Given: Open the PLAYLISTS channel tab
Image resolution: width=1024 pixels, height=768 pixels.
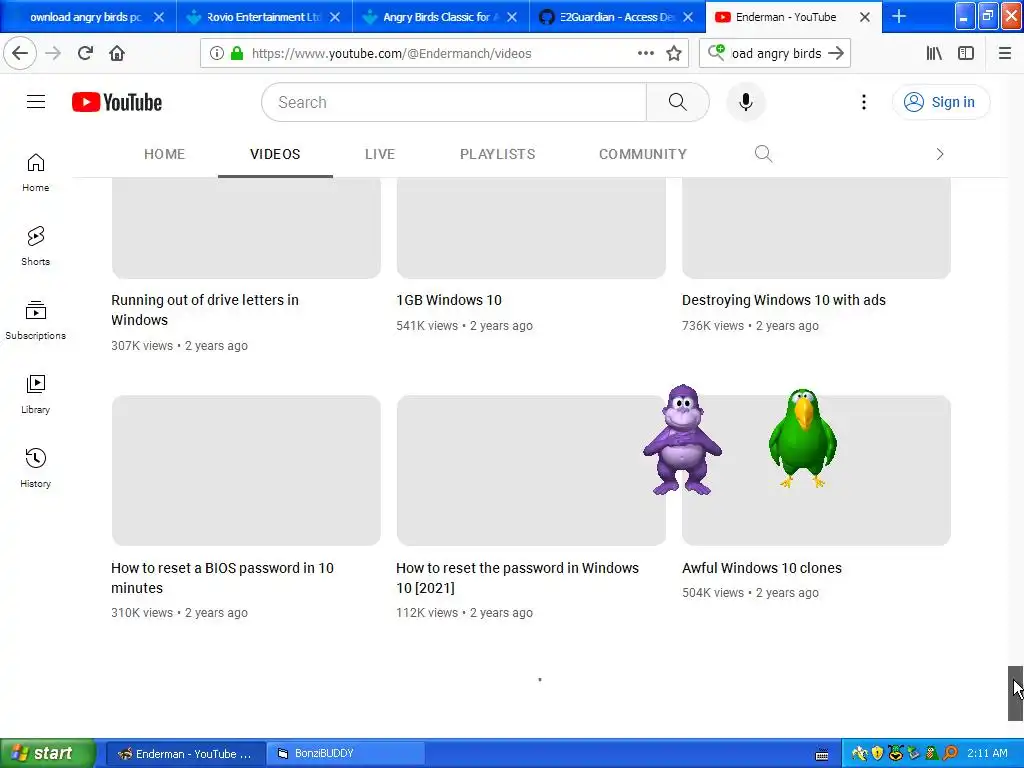Looking at the screenshot, I should point(498,154).
